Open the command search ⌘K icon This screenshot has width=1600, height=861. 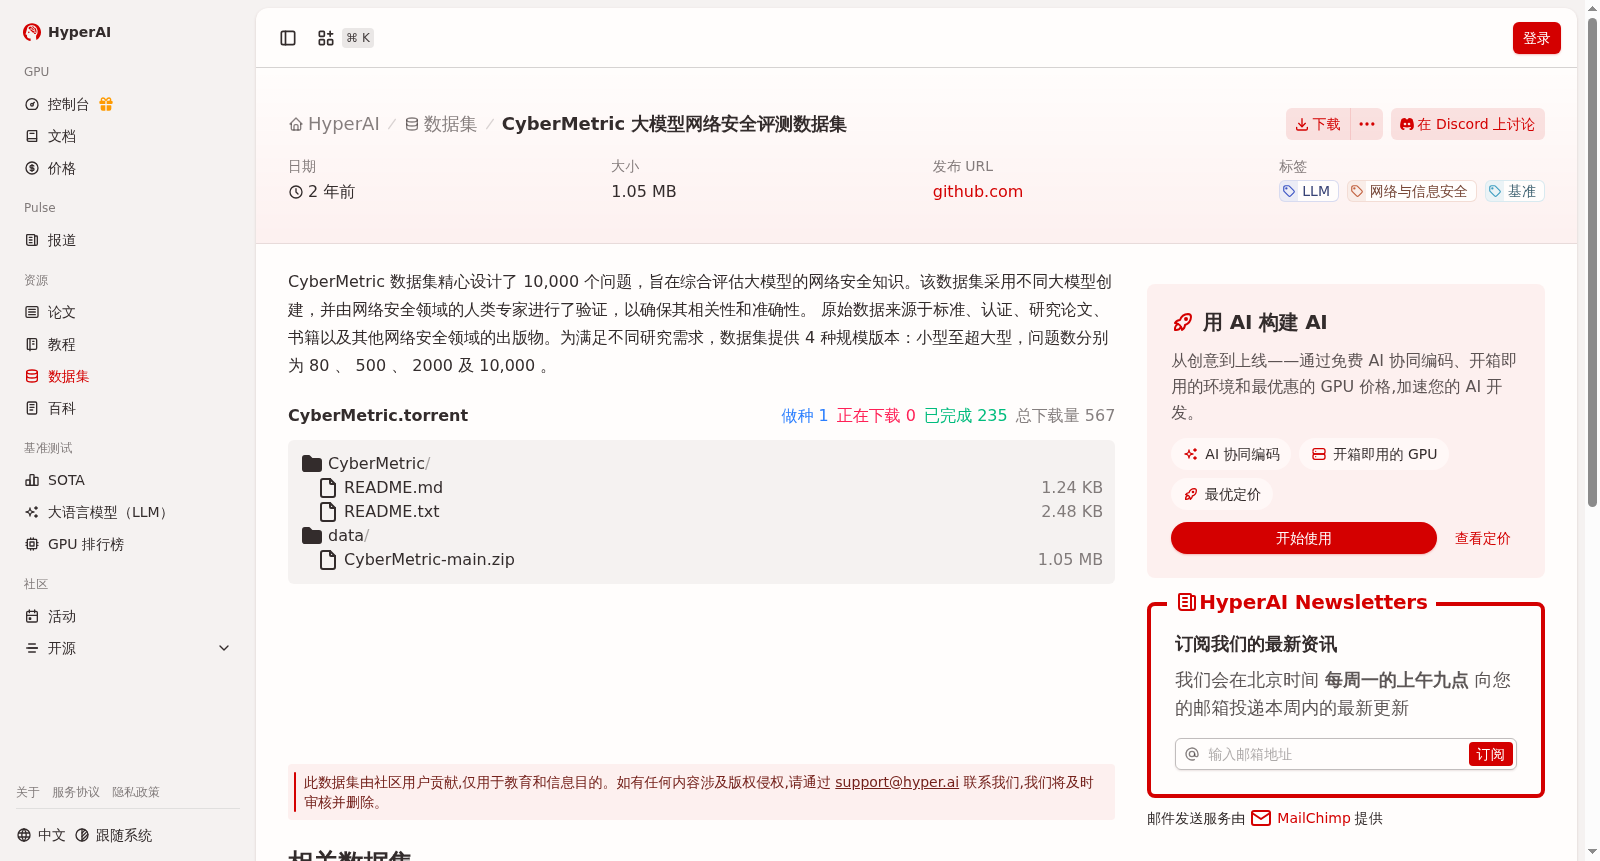tap(326, 38)
